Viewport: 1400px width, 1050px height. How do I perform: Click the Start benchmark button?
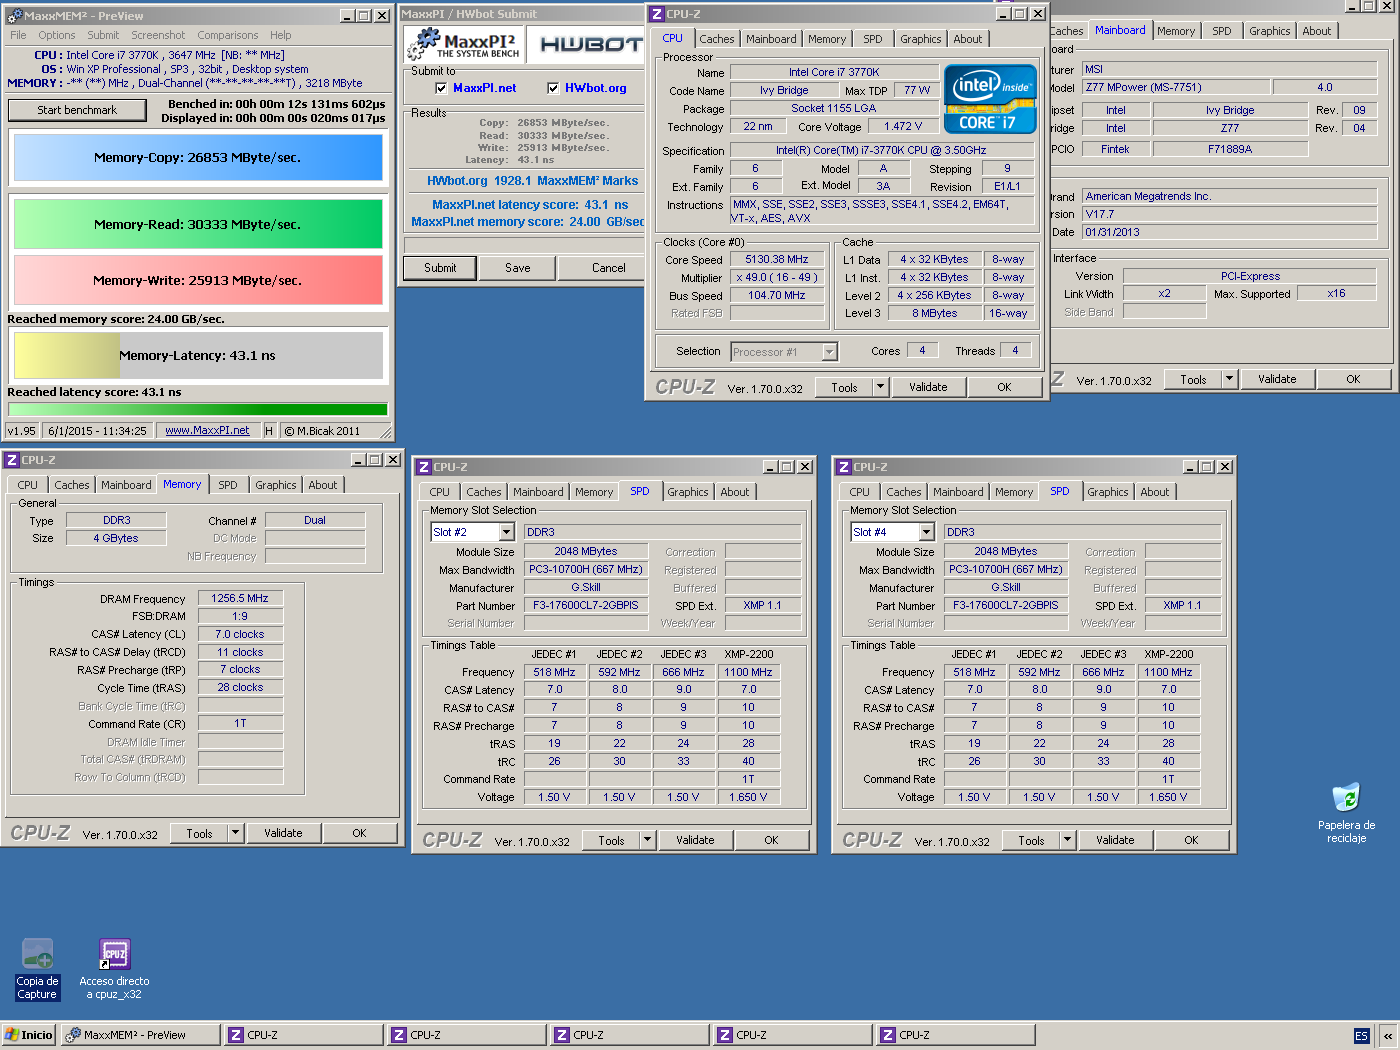77,110
